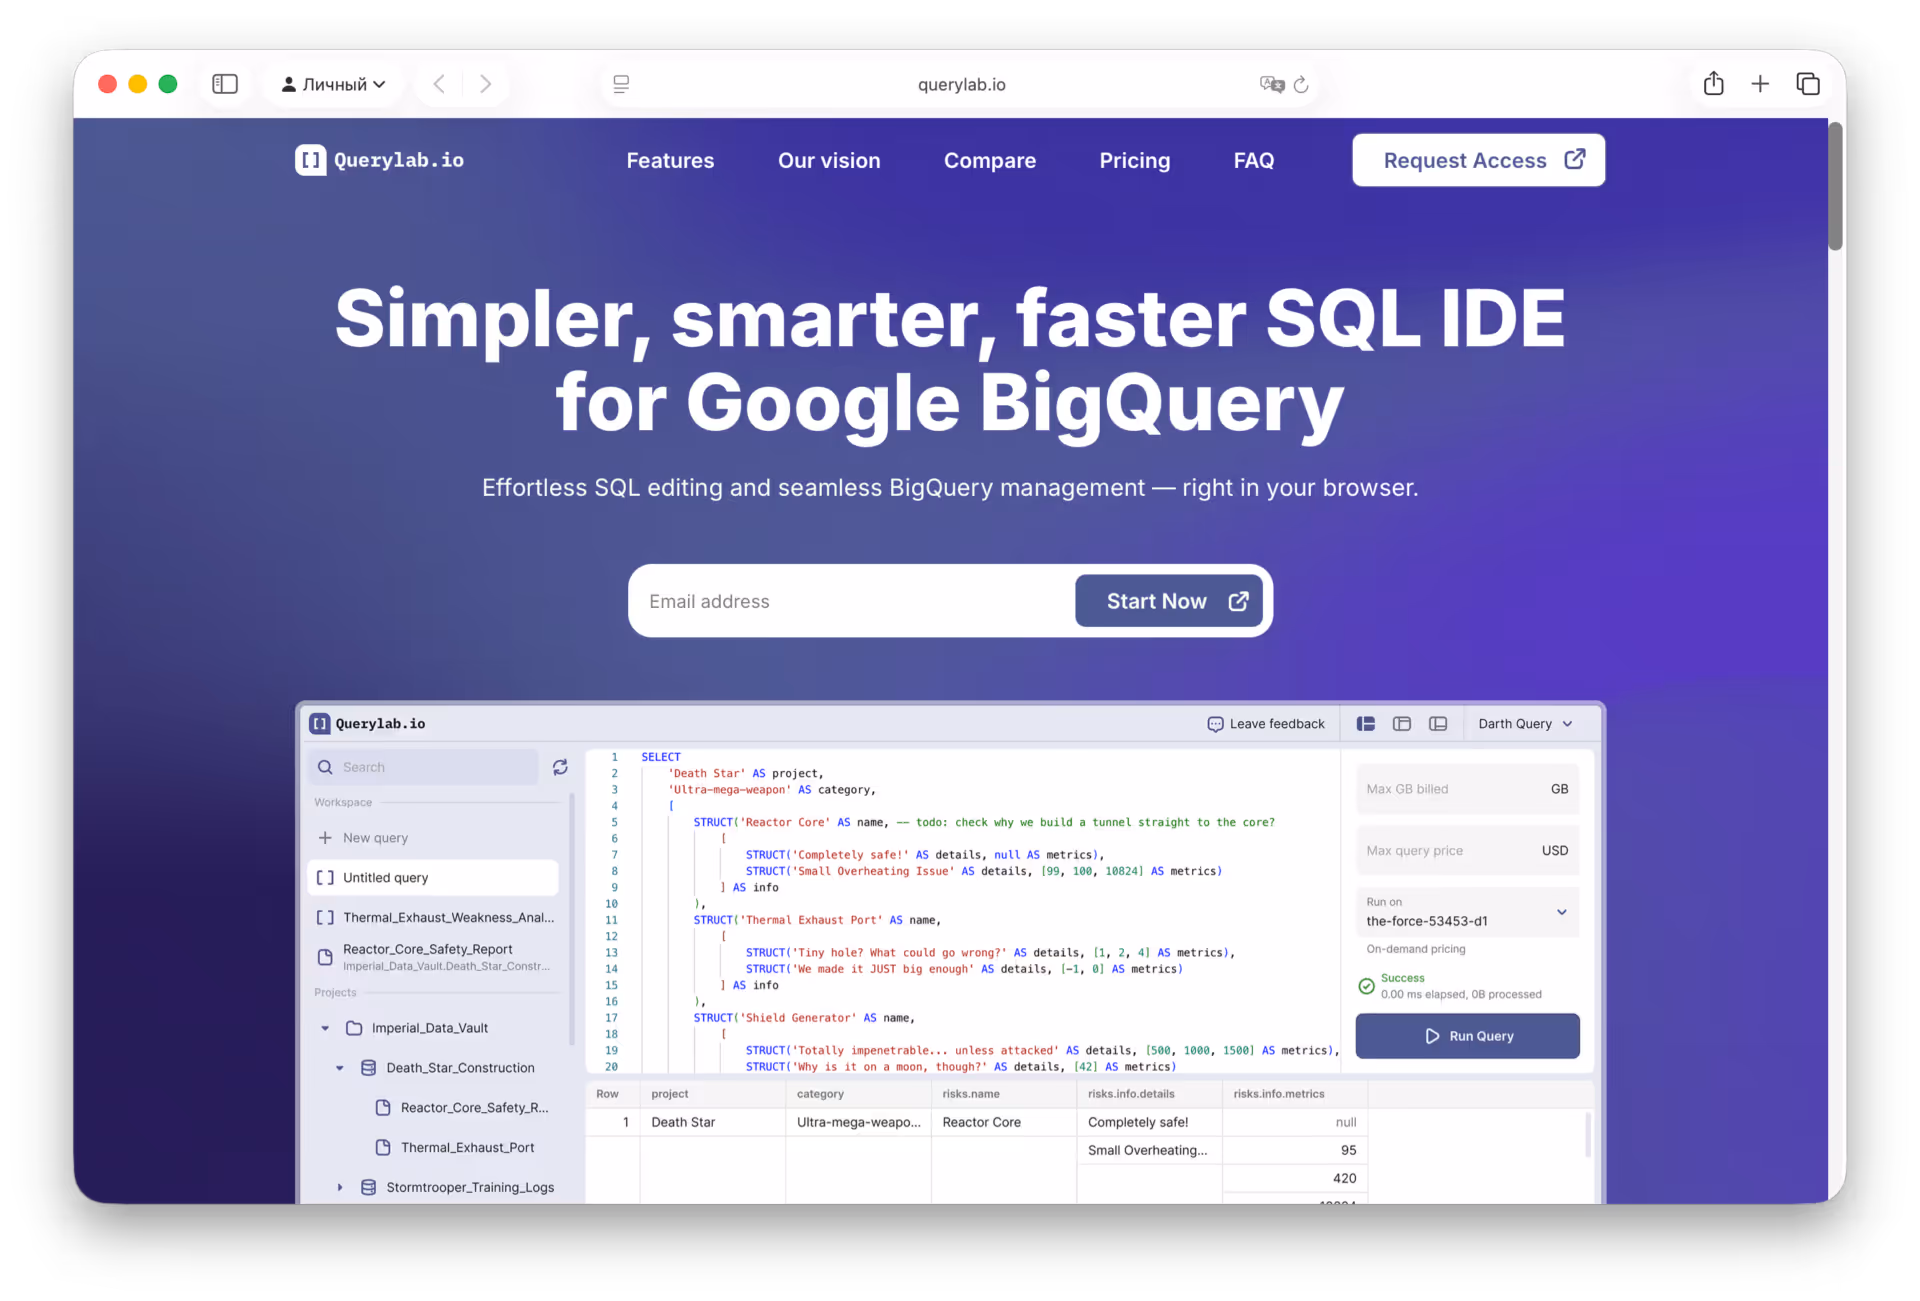
Task: Click Safari share icon
Action: click(x=1713, y=84)
